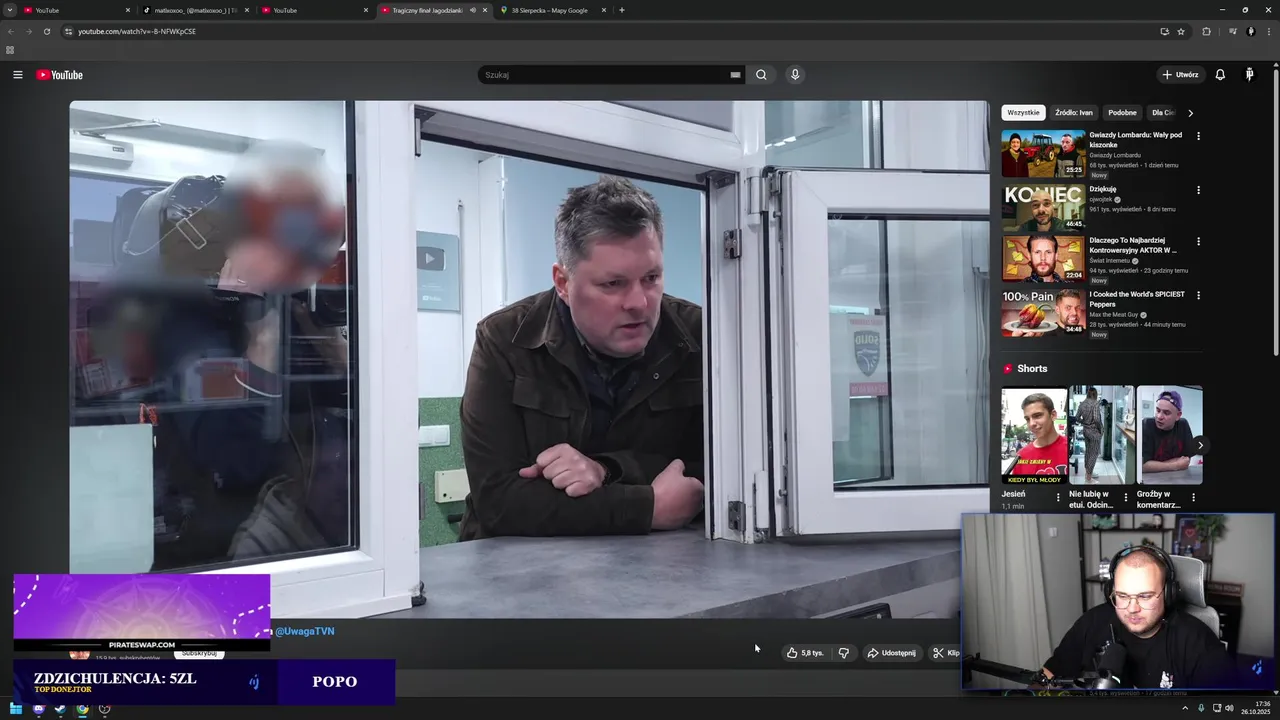The width and height of the screenshot is (1280, 720).
Task: Click the youtube.com address bar
Action: click(615, 31)
